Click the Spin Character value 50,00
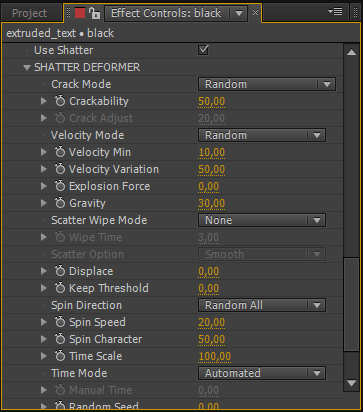 (212, 339)
